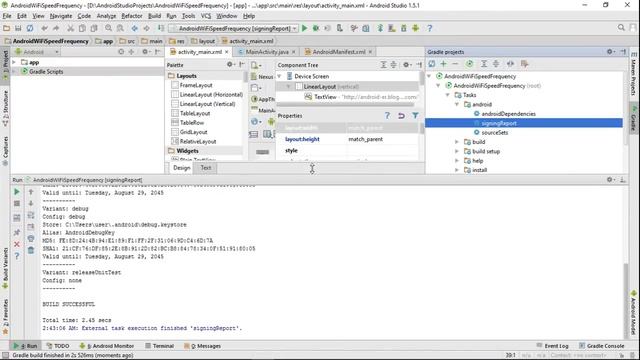
Task: Click the Search Everywhere magnifier at top right
Action: tap(621, 27)
